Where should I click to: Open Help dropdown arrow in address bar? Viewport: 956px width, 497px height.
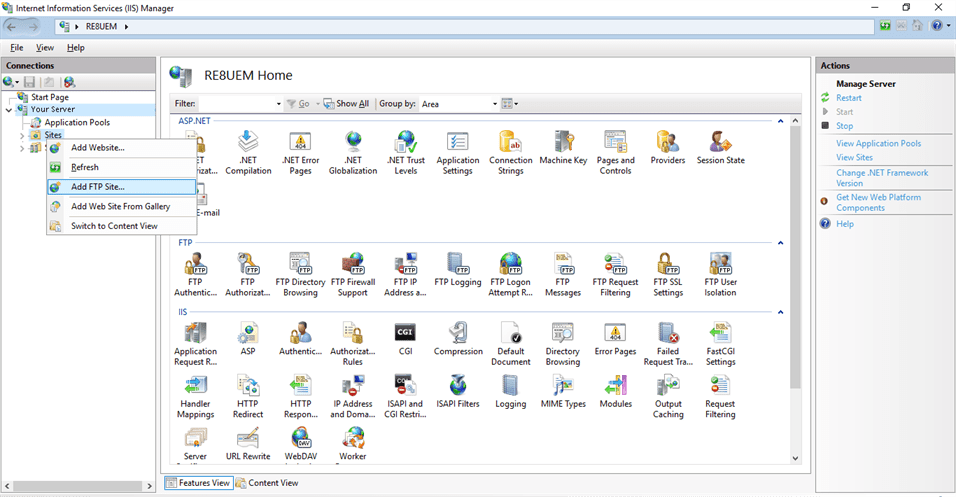point(949,26)
